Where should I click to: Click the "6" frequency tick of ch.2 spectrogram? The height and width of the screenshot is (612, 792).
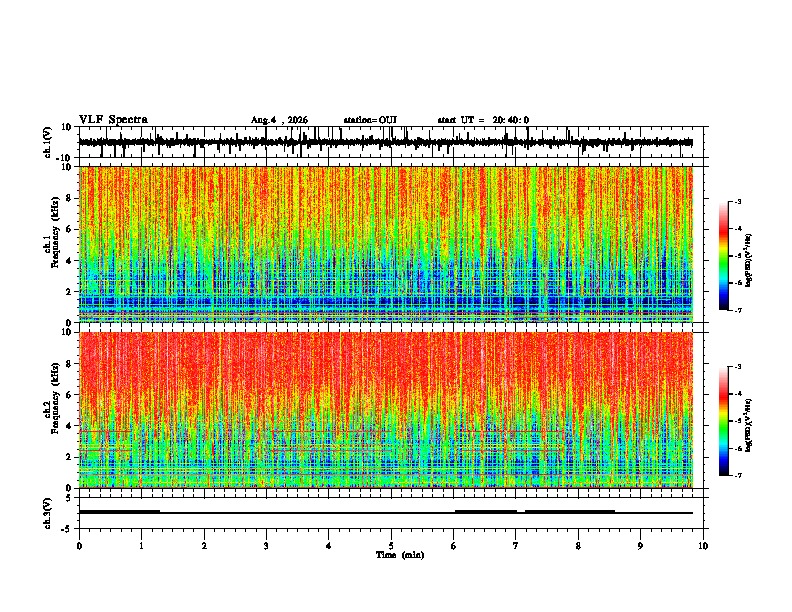coord(69,394)
